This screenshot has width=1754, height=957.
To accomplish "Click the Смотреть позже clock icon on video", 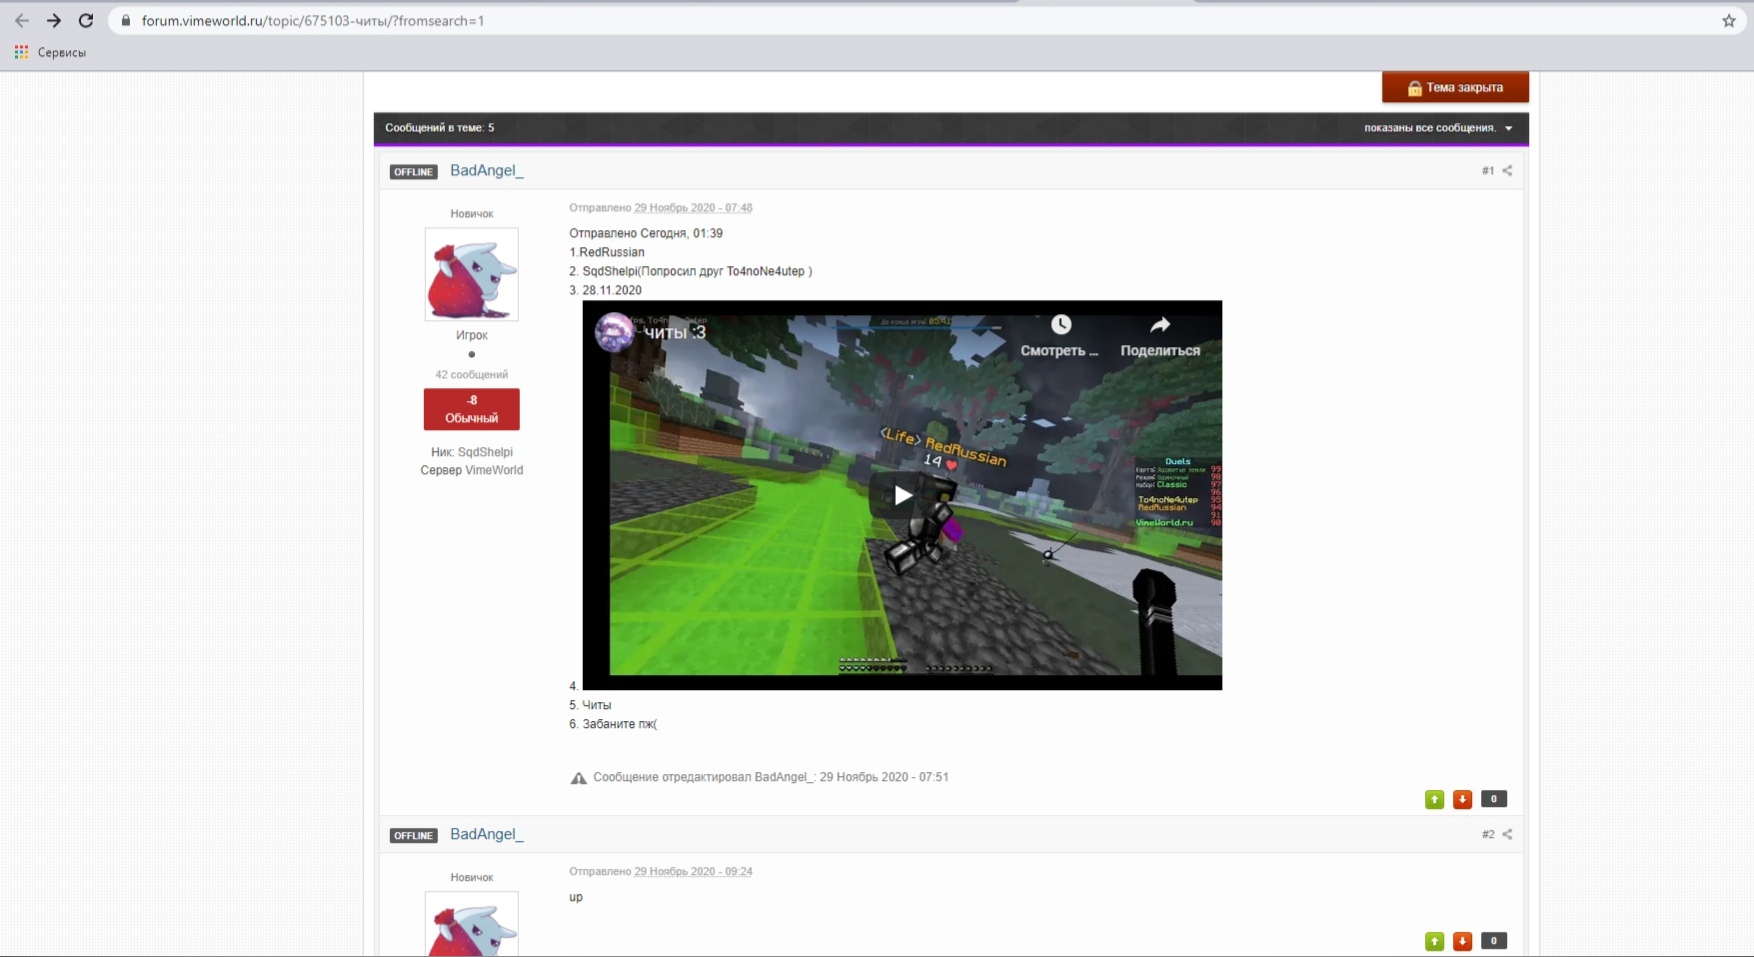I will pos(1060,325).
